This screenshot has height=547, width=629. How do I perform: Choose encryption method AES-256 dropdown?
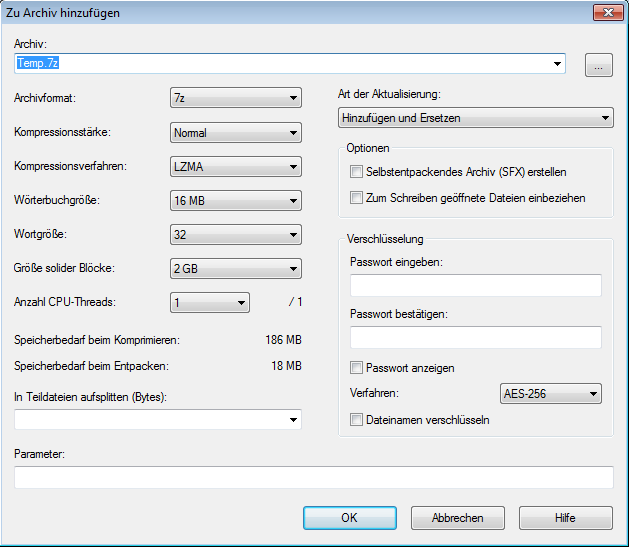550,394
